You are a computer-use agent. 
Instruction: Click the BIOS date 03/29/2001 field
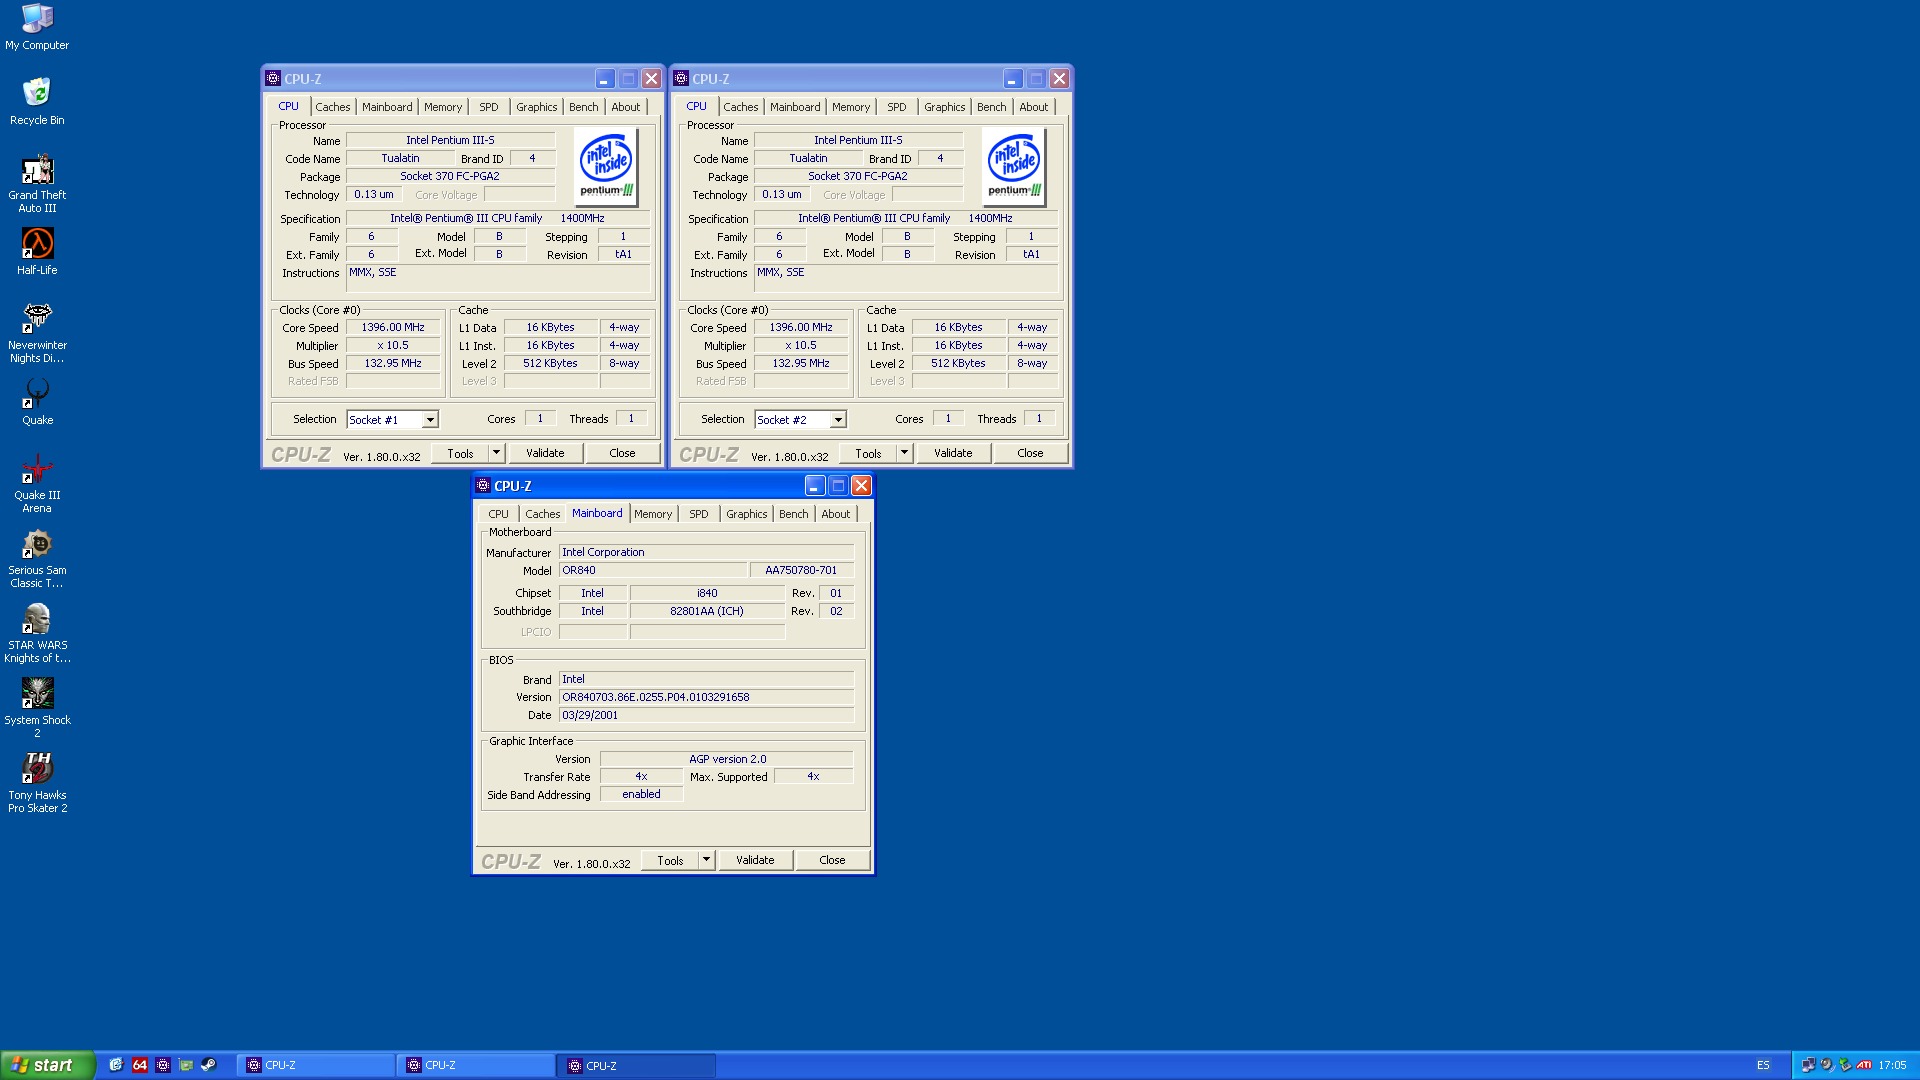point(706,715)
